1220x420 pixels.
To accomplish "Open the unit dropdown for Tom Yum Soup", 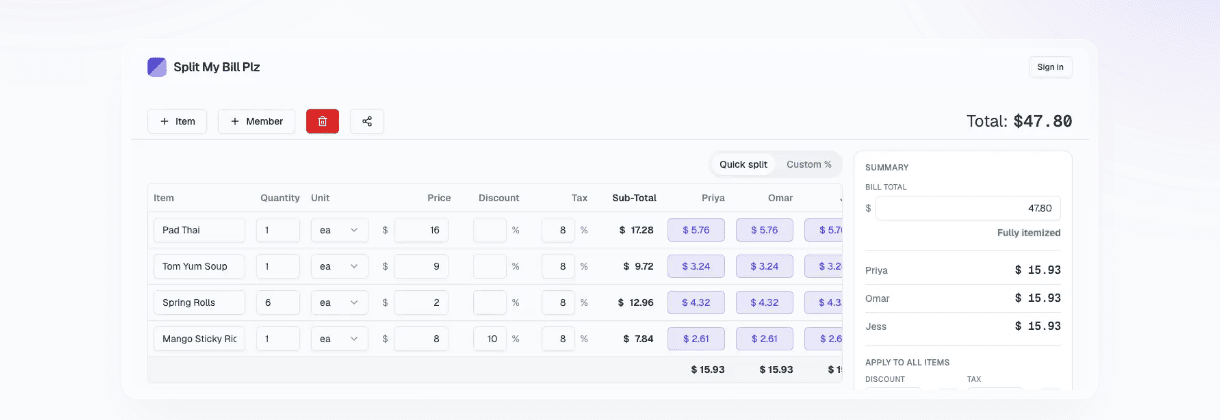I will coord(339,266).
